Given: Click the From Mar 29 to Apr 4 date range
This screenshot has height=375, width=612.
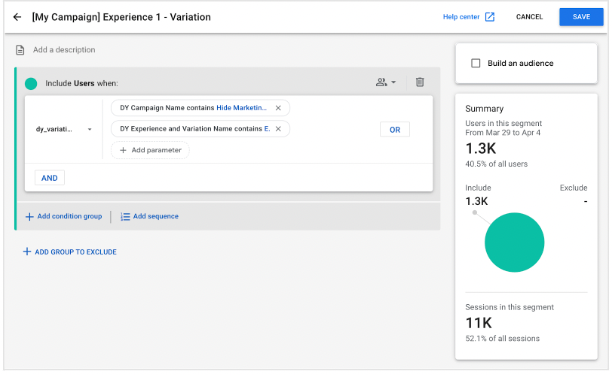Looking at the screenshot, I should coord(503,133).
